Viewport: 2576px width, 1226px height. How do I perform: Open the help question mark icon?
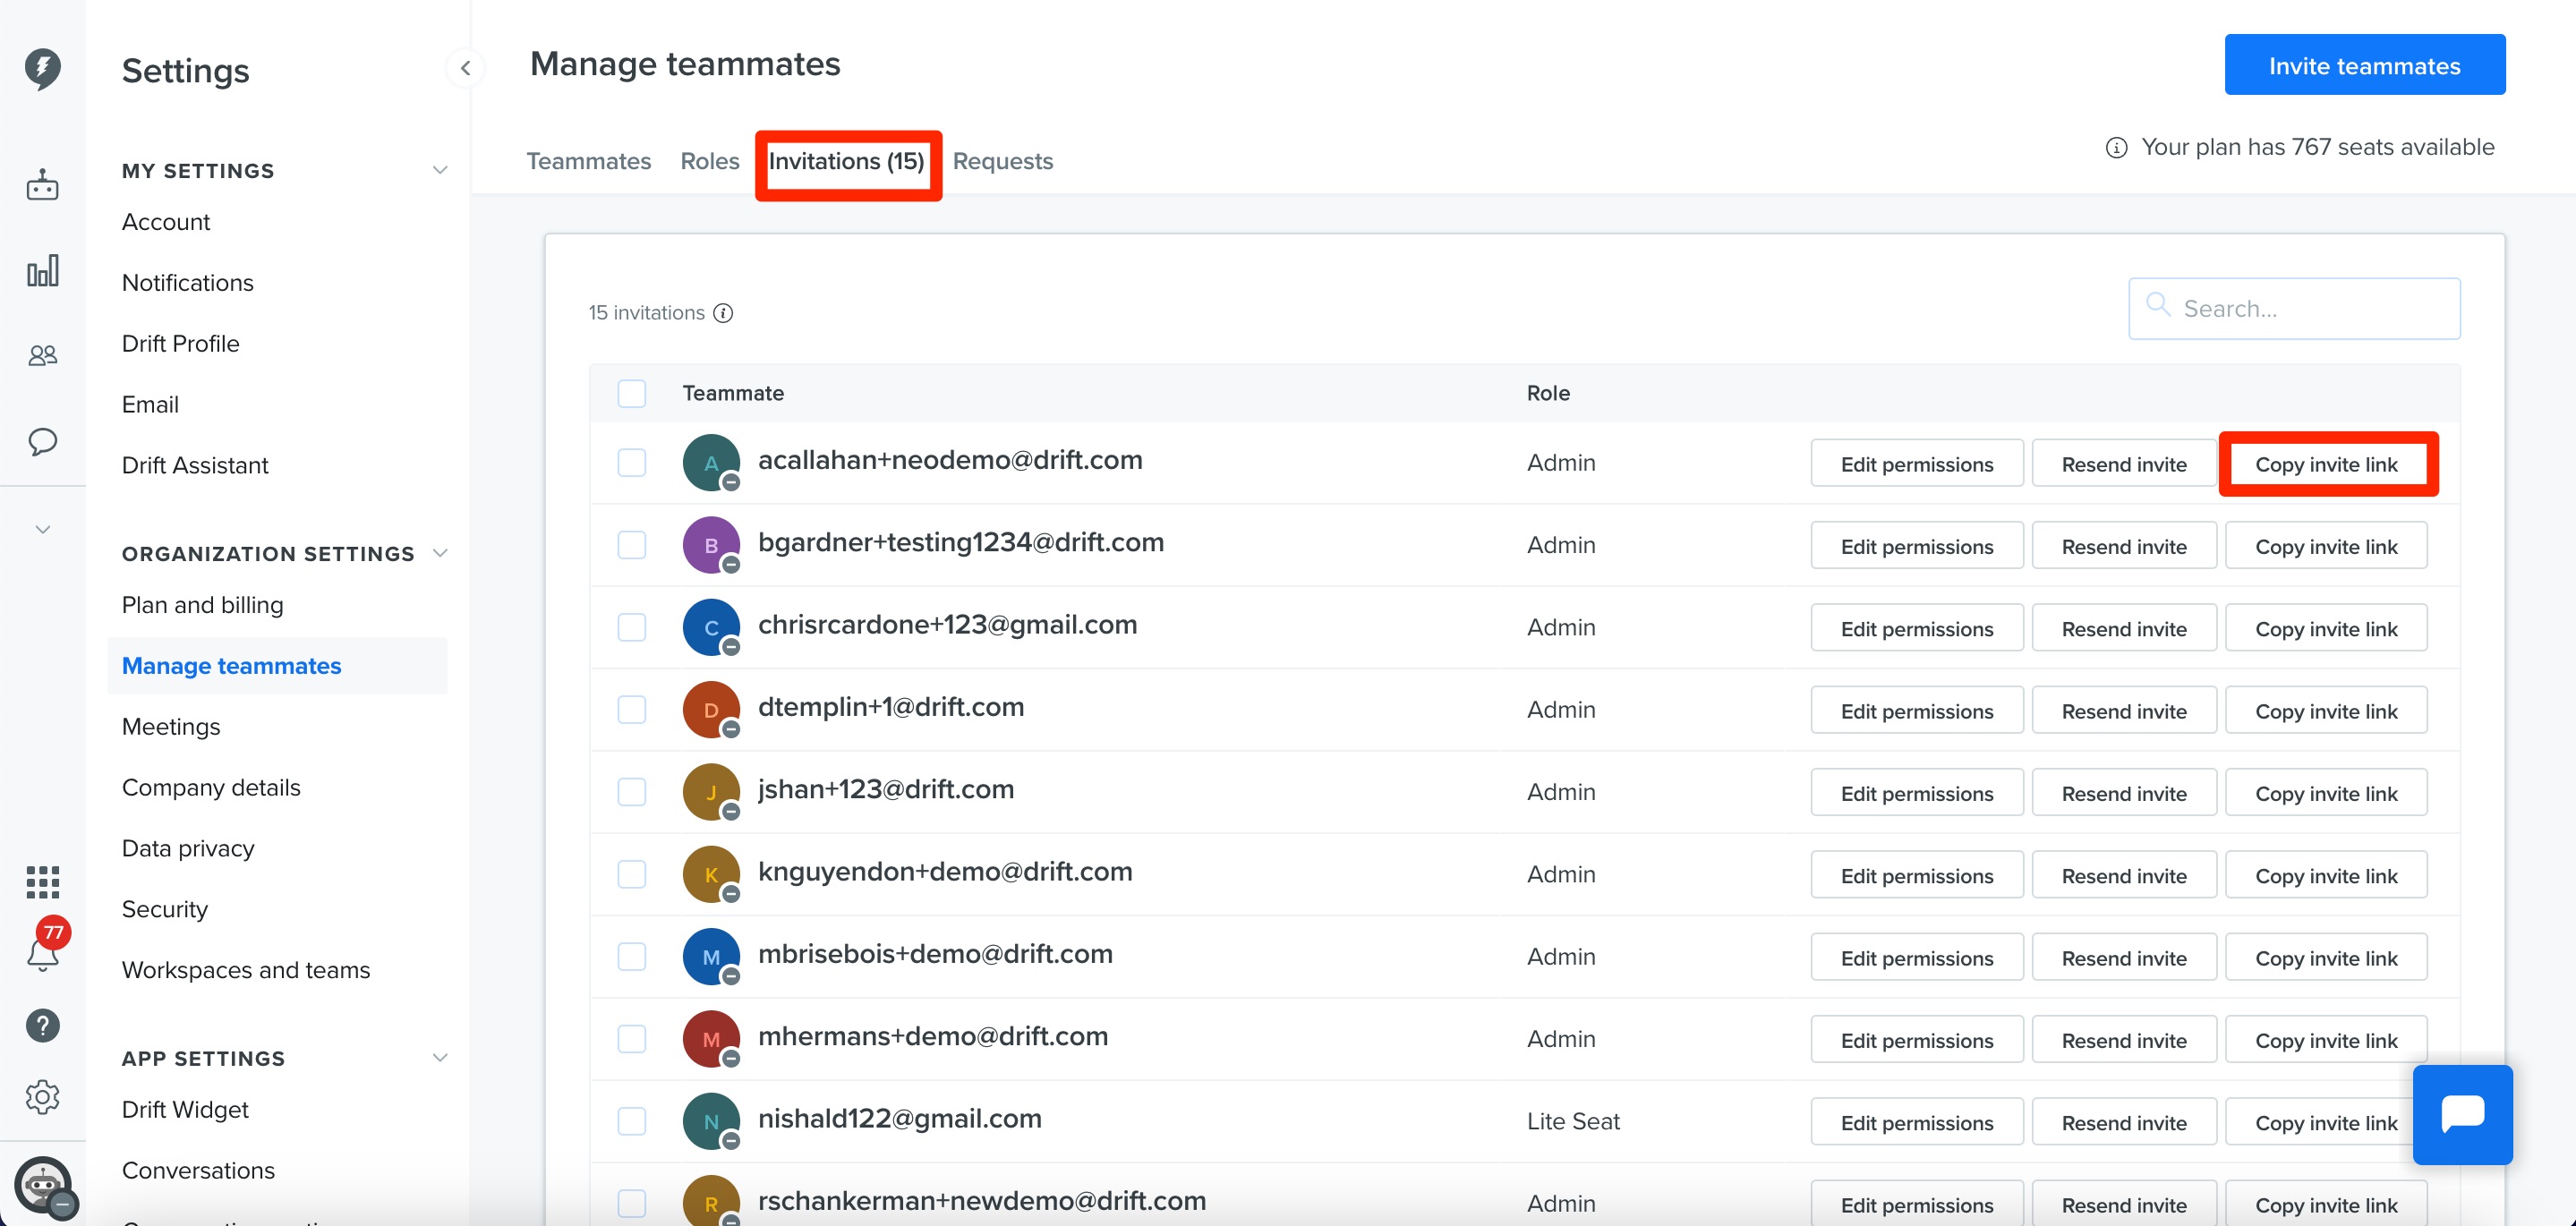click(42, 1025)
